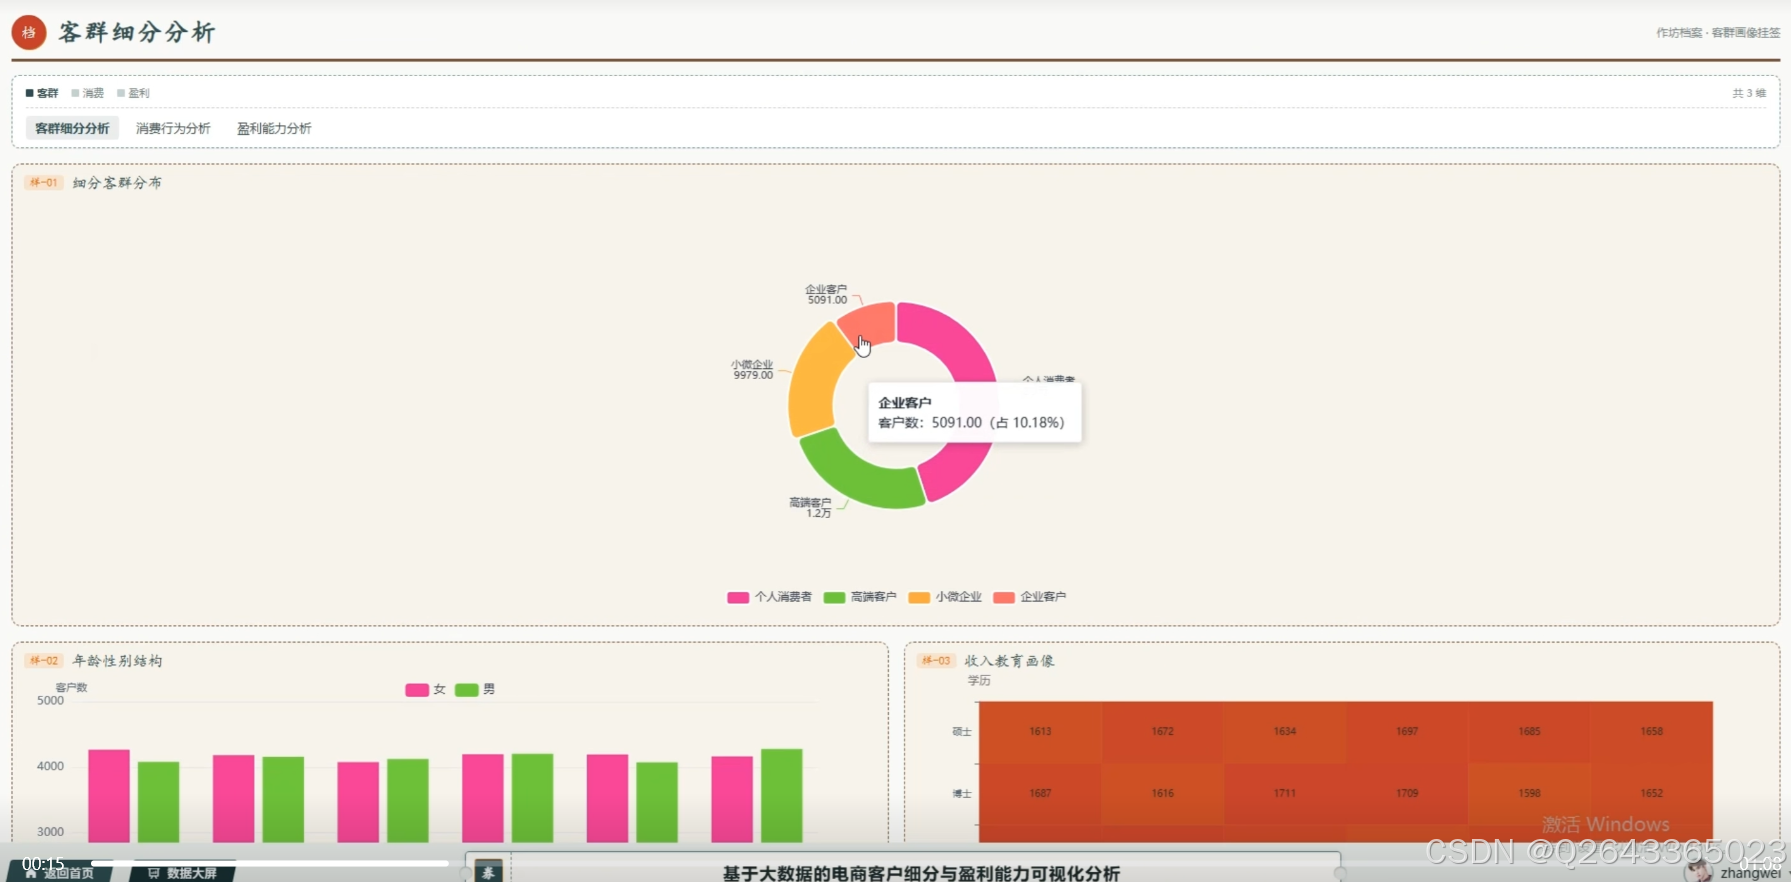Toggle 小微企业 series in donut legend
This screenshot has width=1791, height=882.
(945, 597)
